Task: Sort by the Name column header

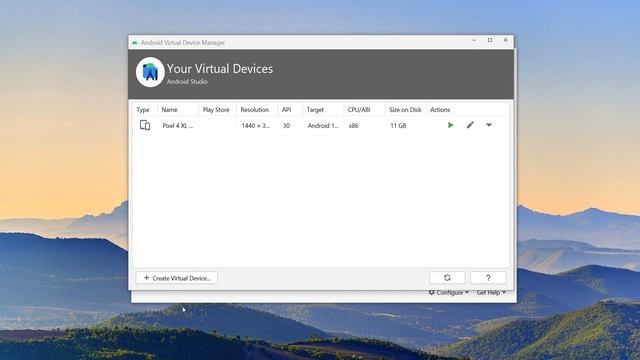Action: 169,110
